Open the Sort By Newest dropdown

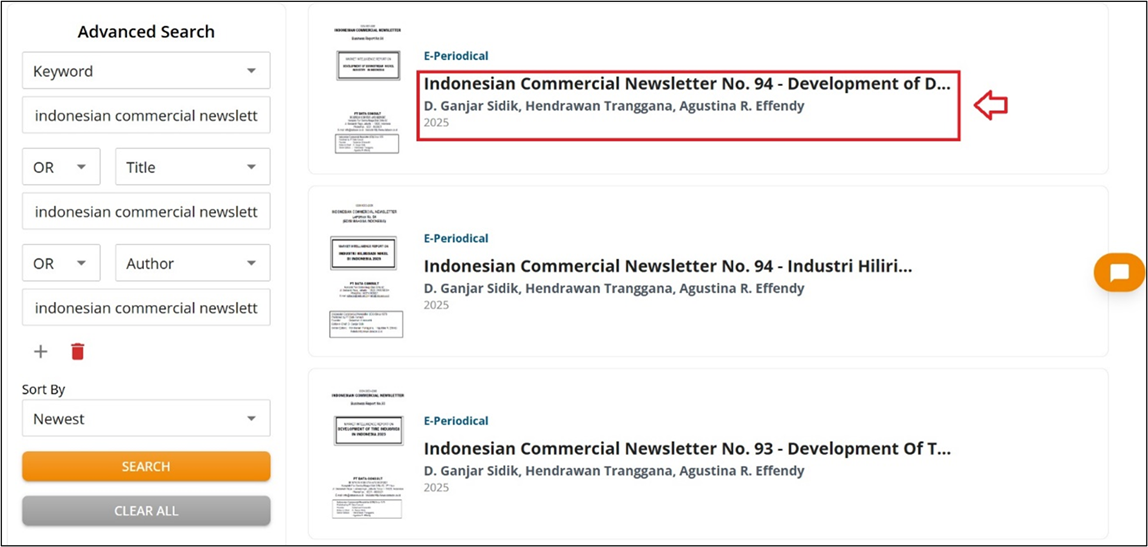click(146, 419)
